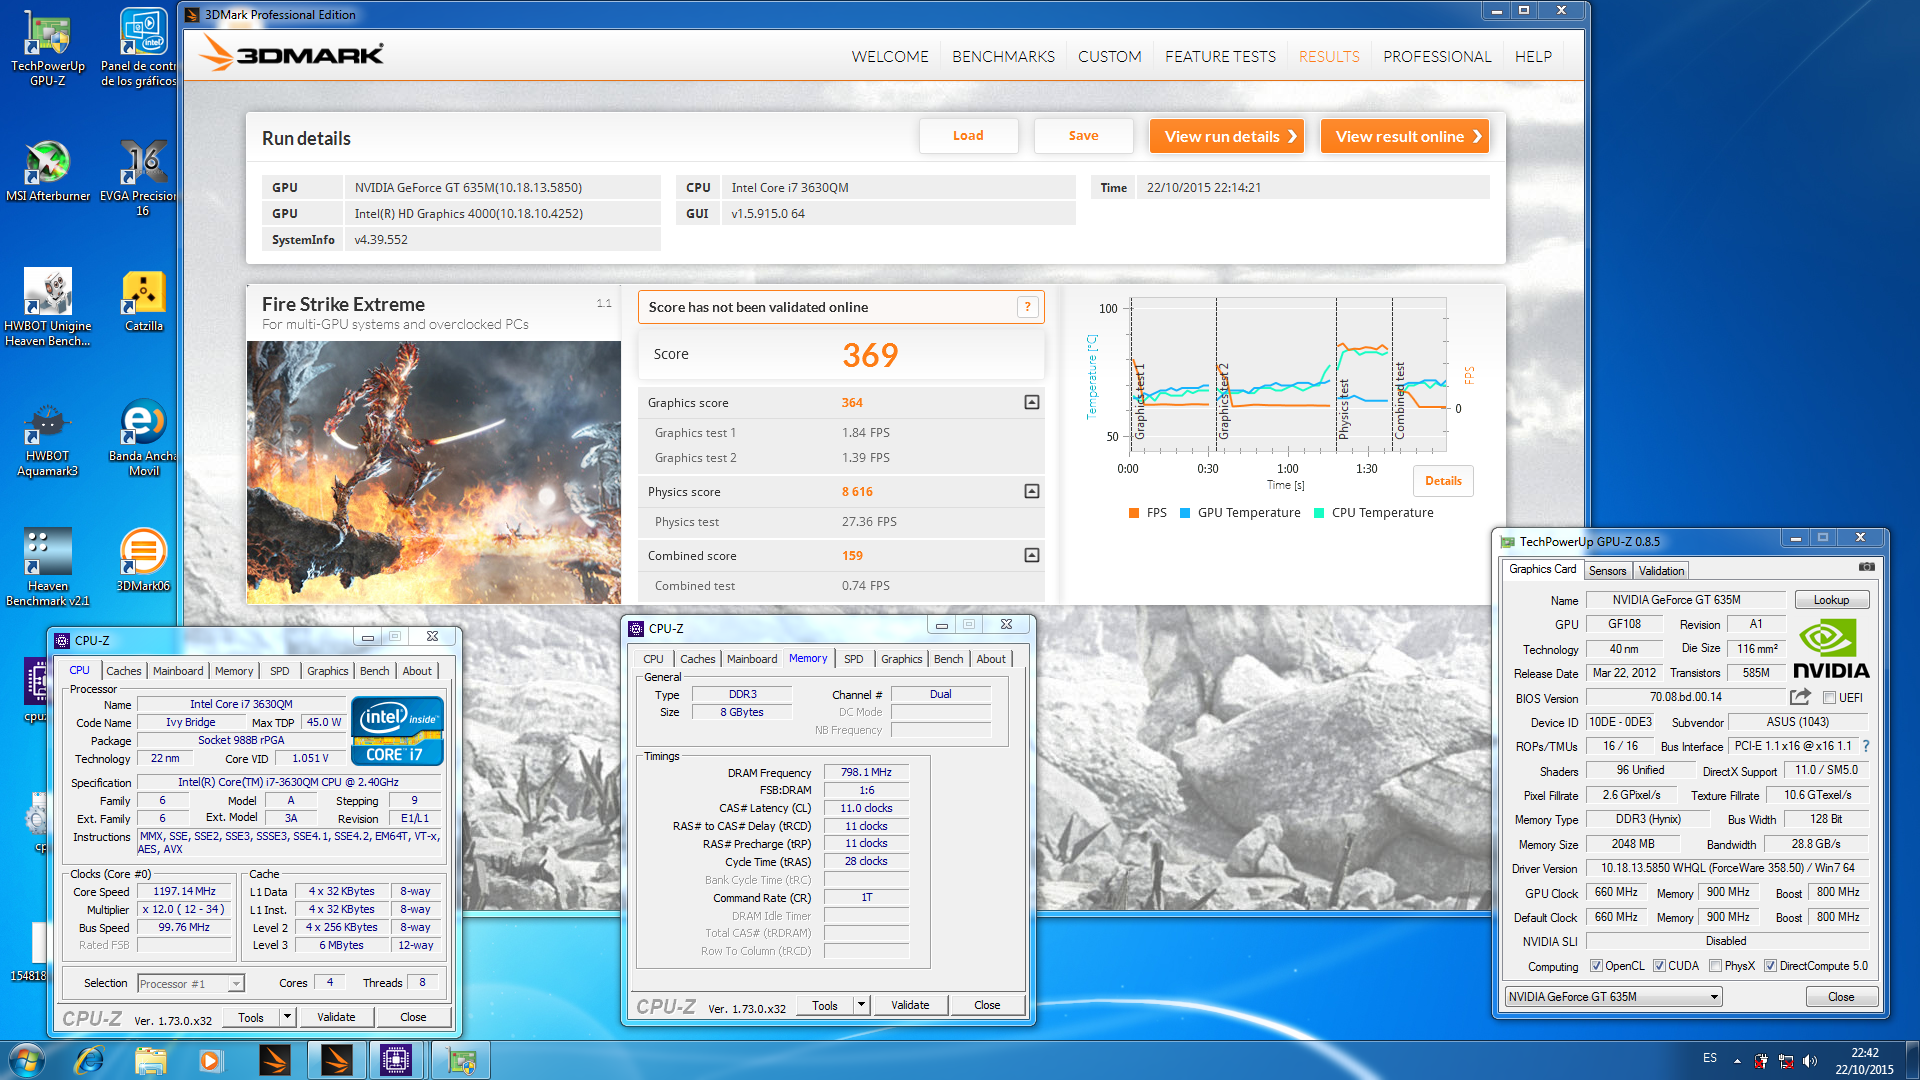Collapse the Combined score section

click(1032, 555)
